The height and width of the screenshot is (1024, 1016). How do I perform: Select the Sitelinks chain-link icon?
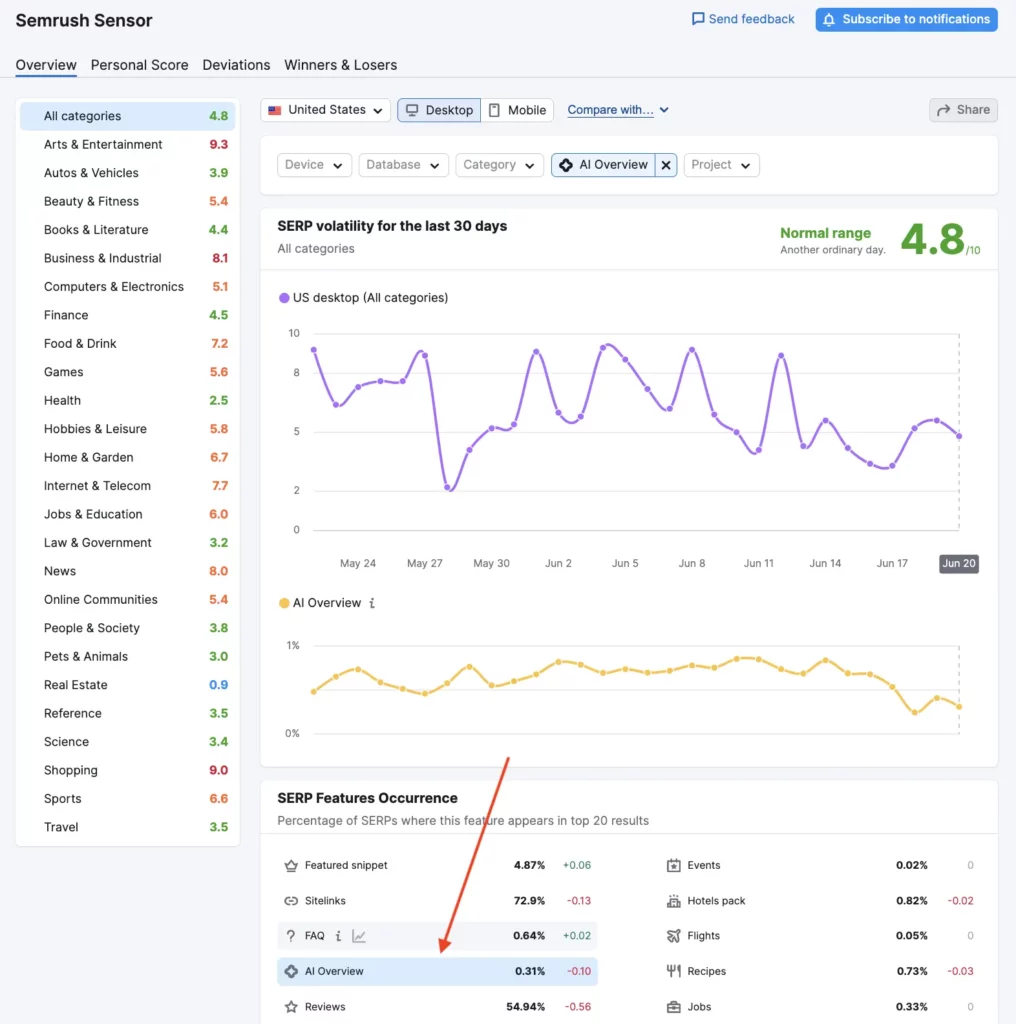tap(291, 901)
